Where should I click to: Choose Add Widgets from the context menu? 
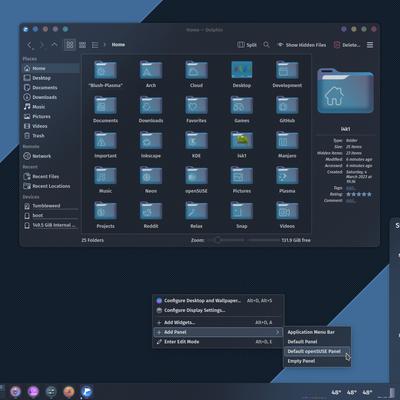tap(218, 322)
